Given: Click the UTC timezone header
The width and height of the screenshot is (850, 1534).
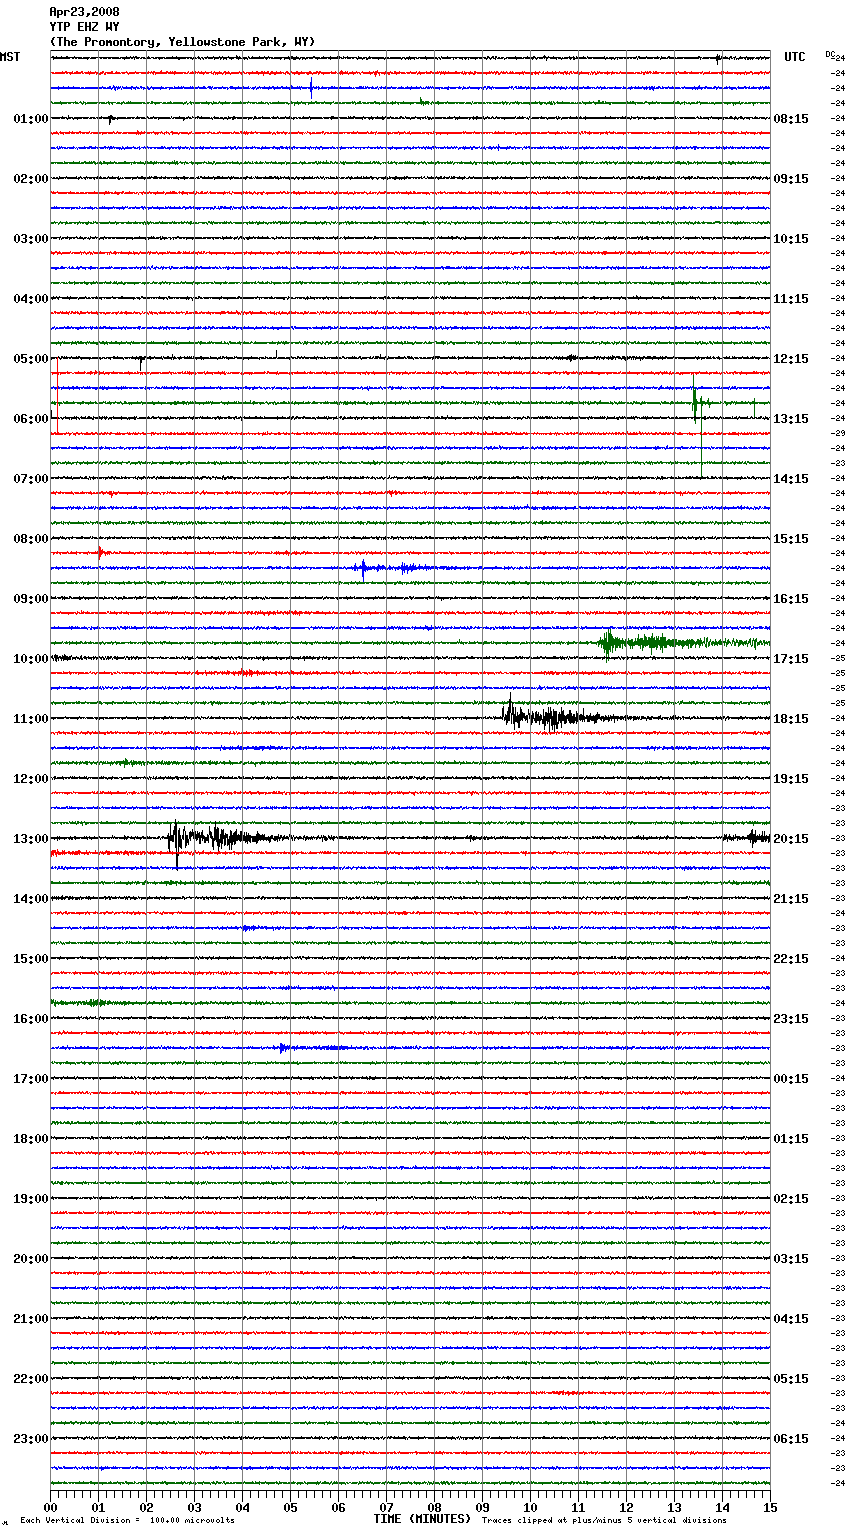Looking at the screenshot, I should tap(794, 57).
